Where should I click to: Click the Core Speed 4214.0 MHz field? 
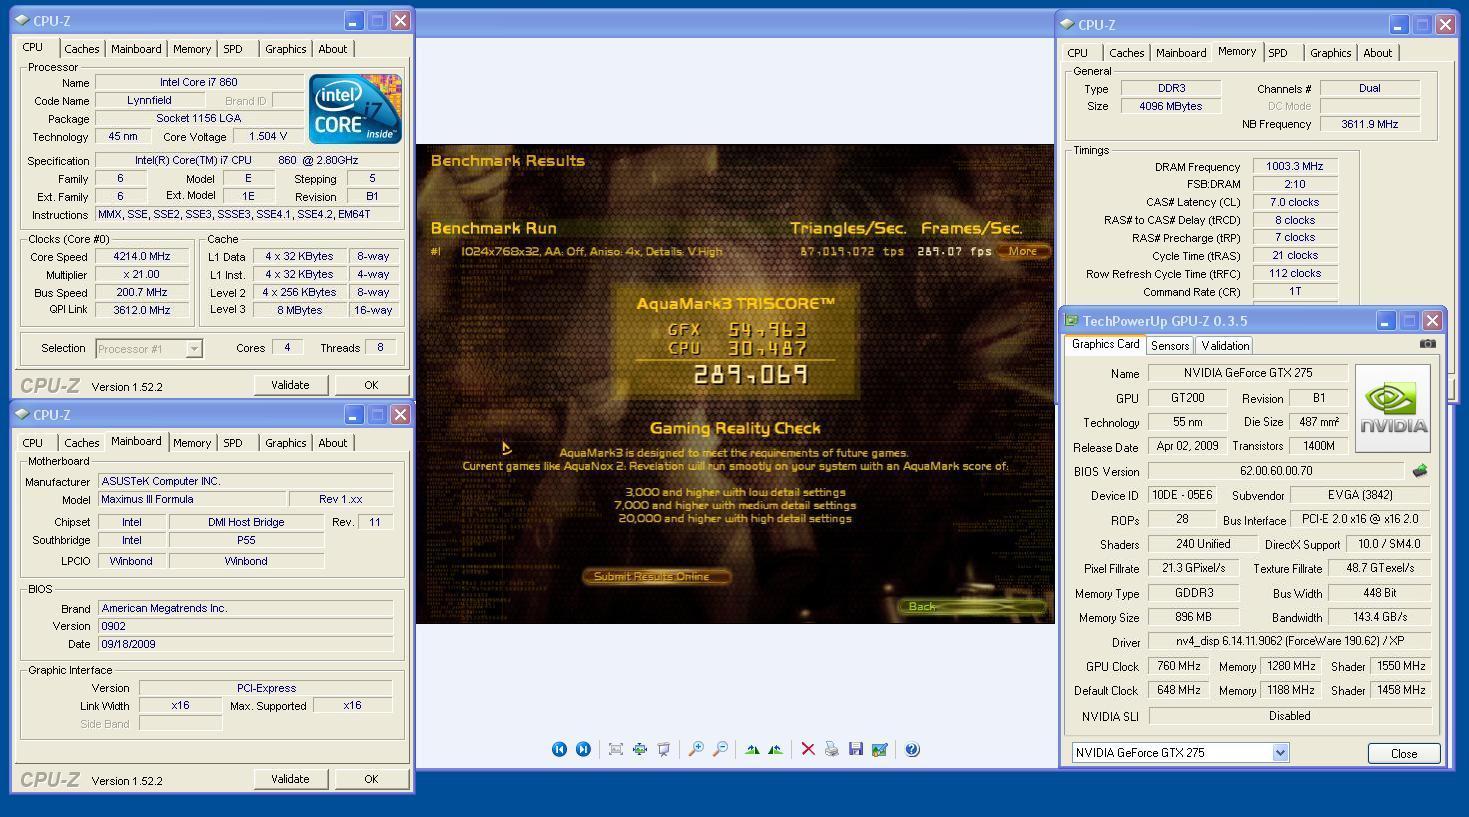pyautogui.click(x=142, y=256)
